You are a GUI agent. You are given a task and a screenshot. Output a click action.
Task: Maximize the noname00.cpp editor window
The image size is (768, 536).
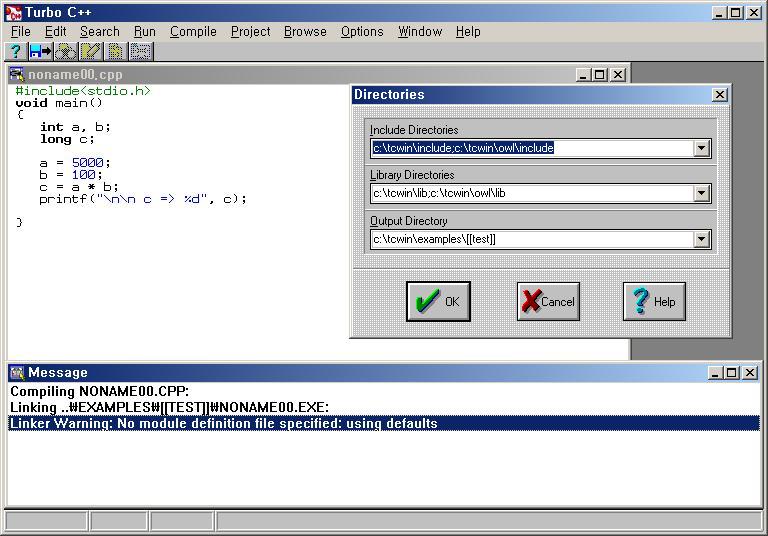pos(600,74)
